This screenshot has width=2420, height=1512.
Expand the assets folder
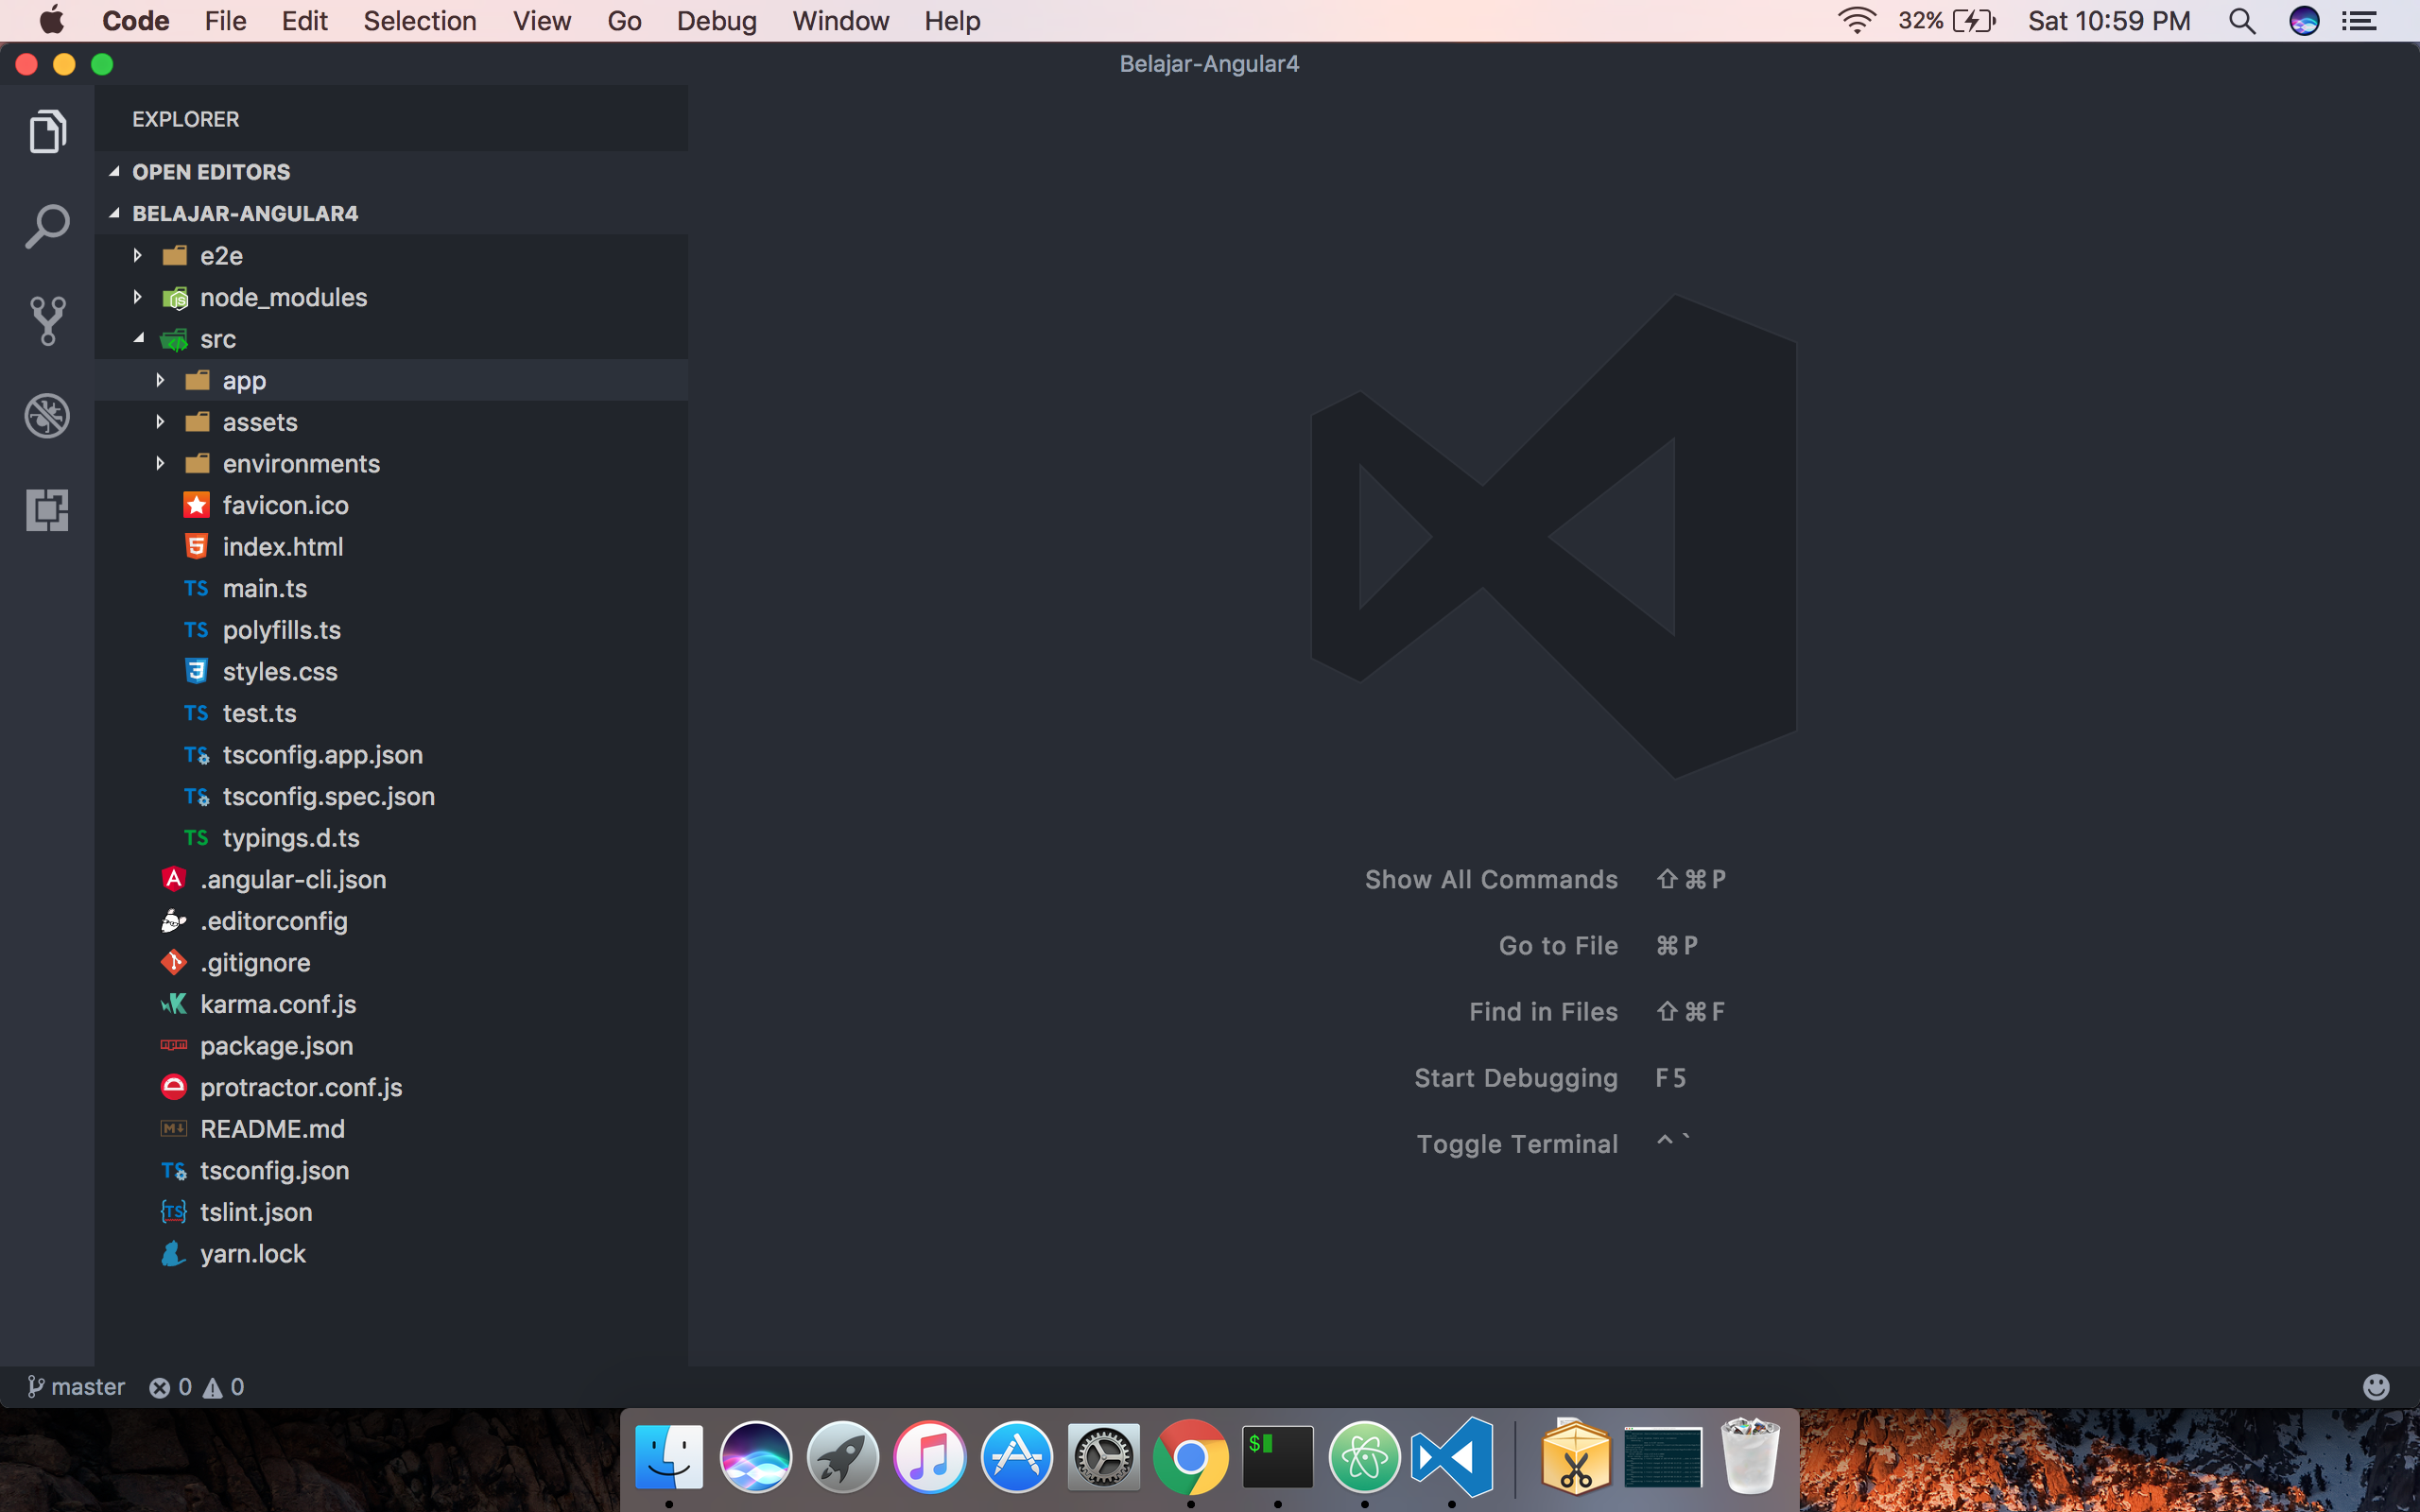coord(391,422)
